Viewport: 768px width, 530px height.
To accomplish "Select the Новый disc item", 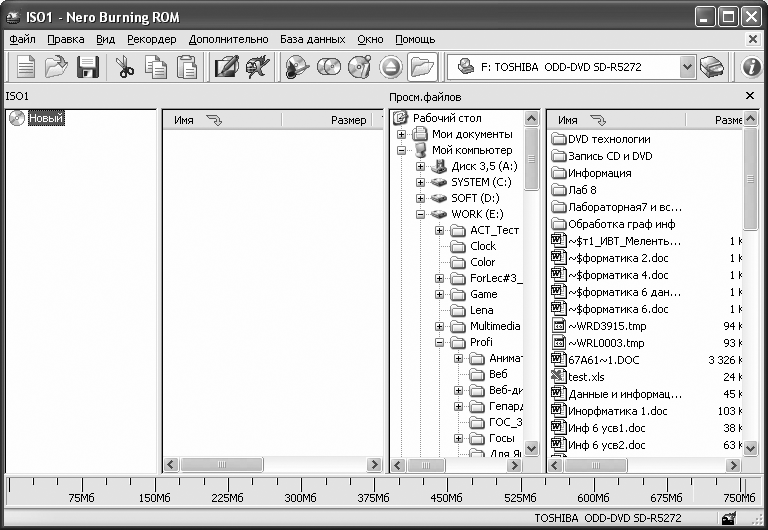I will (46, 118).
